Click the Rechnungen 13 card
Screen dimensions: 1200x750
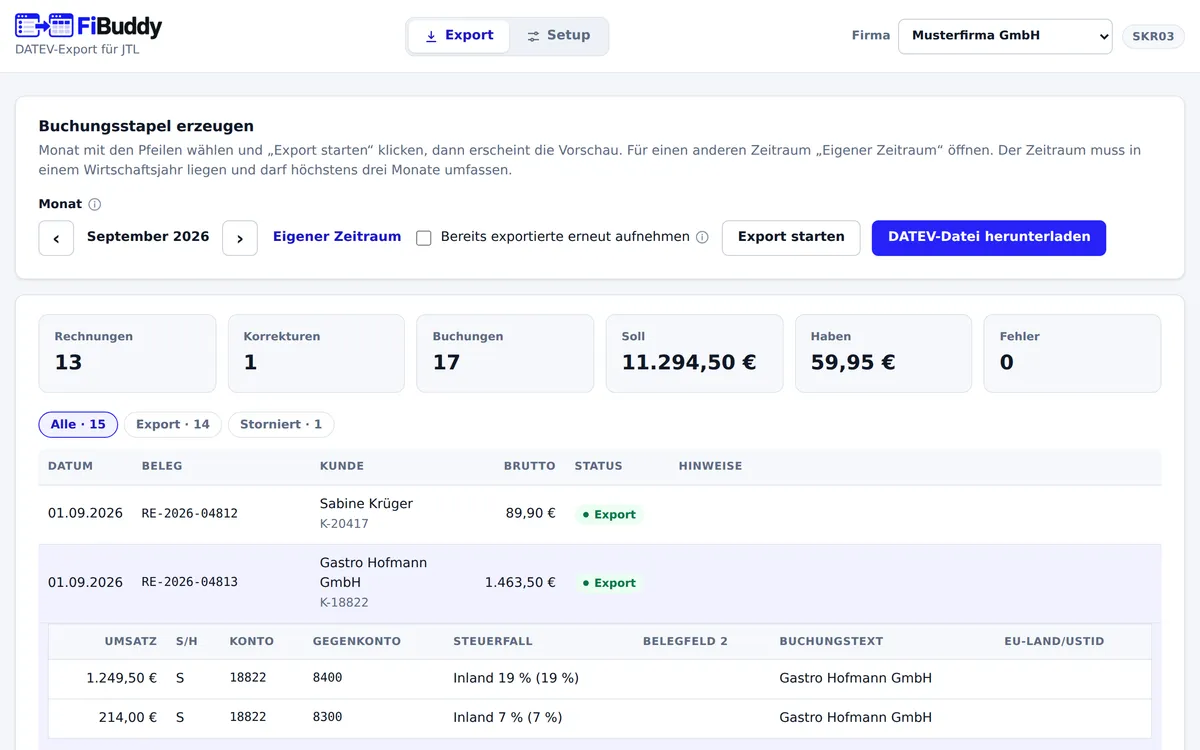pyautogui.click(x=127, y=354)
